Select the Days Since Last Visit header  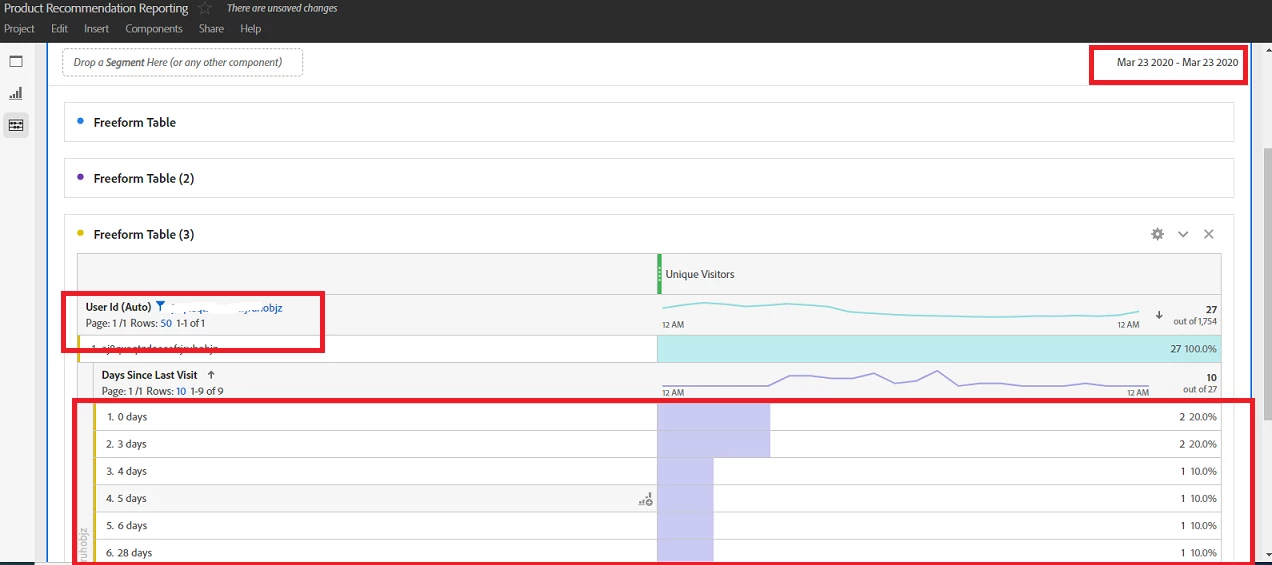(x=151, y=375)
